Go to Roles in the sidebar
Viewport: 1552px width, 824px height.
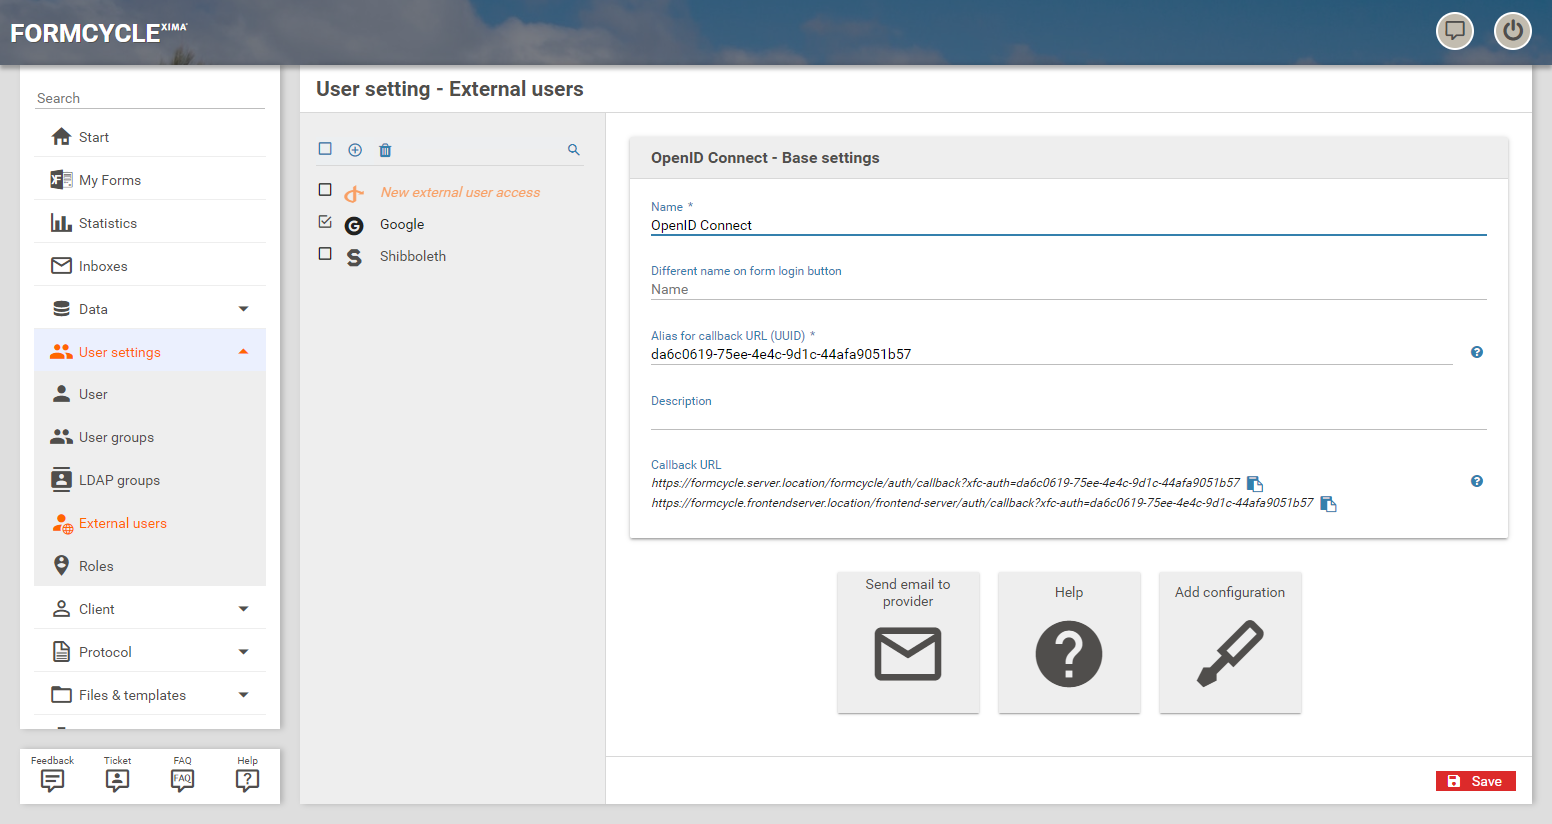(x=96, y=566)
